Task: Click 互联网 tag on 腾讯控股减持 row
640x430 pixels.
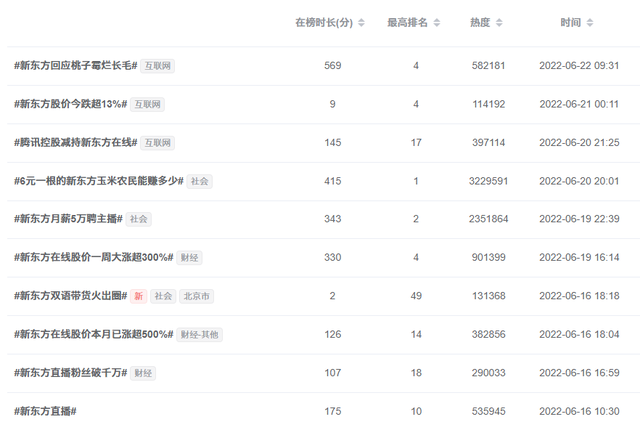Action: 158,143
